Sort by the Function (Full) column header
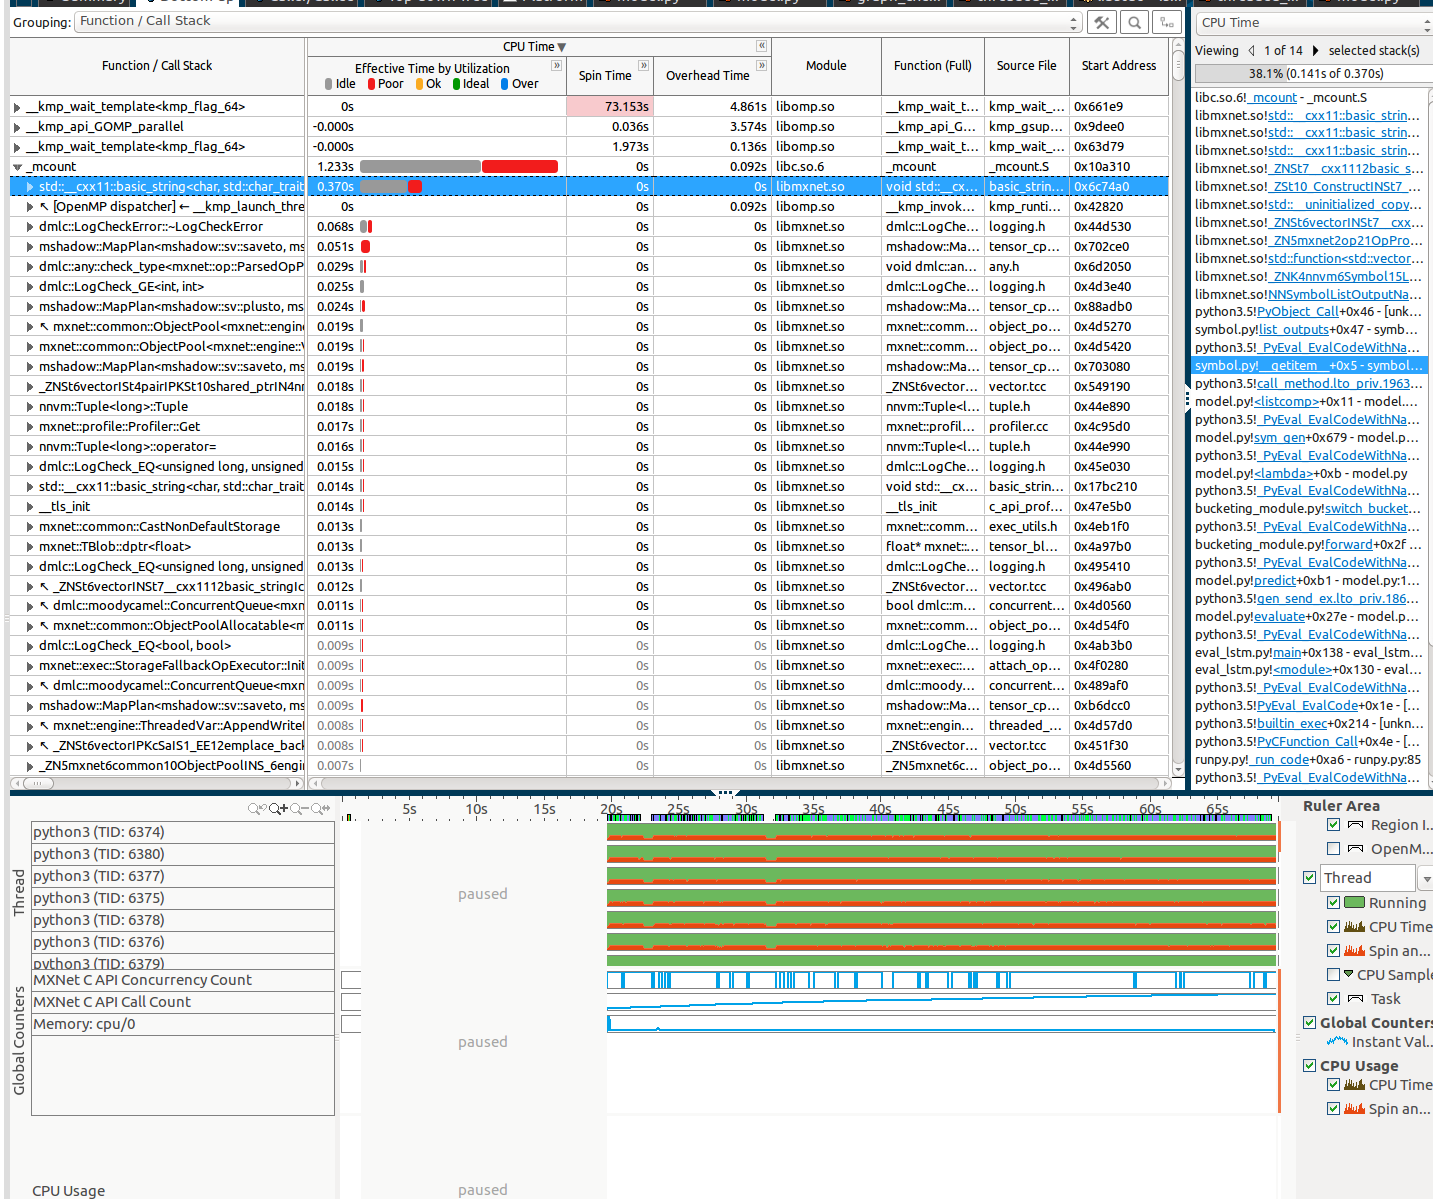1433x1199 pixels. point(933,66)
